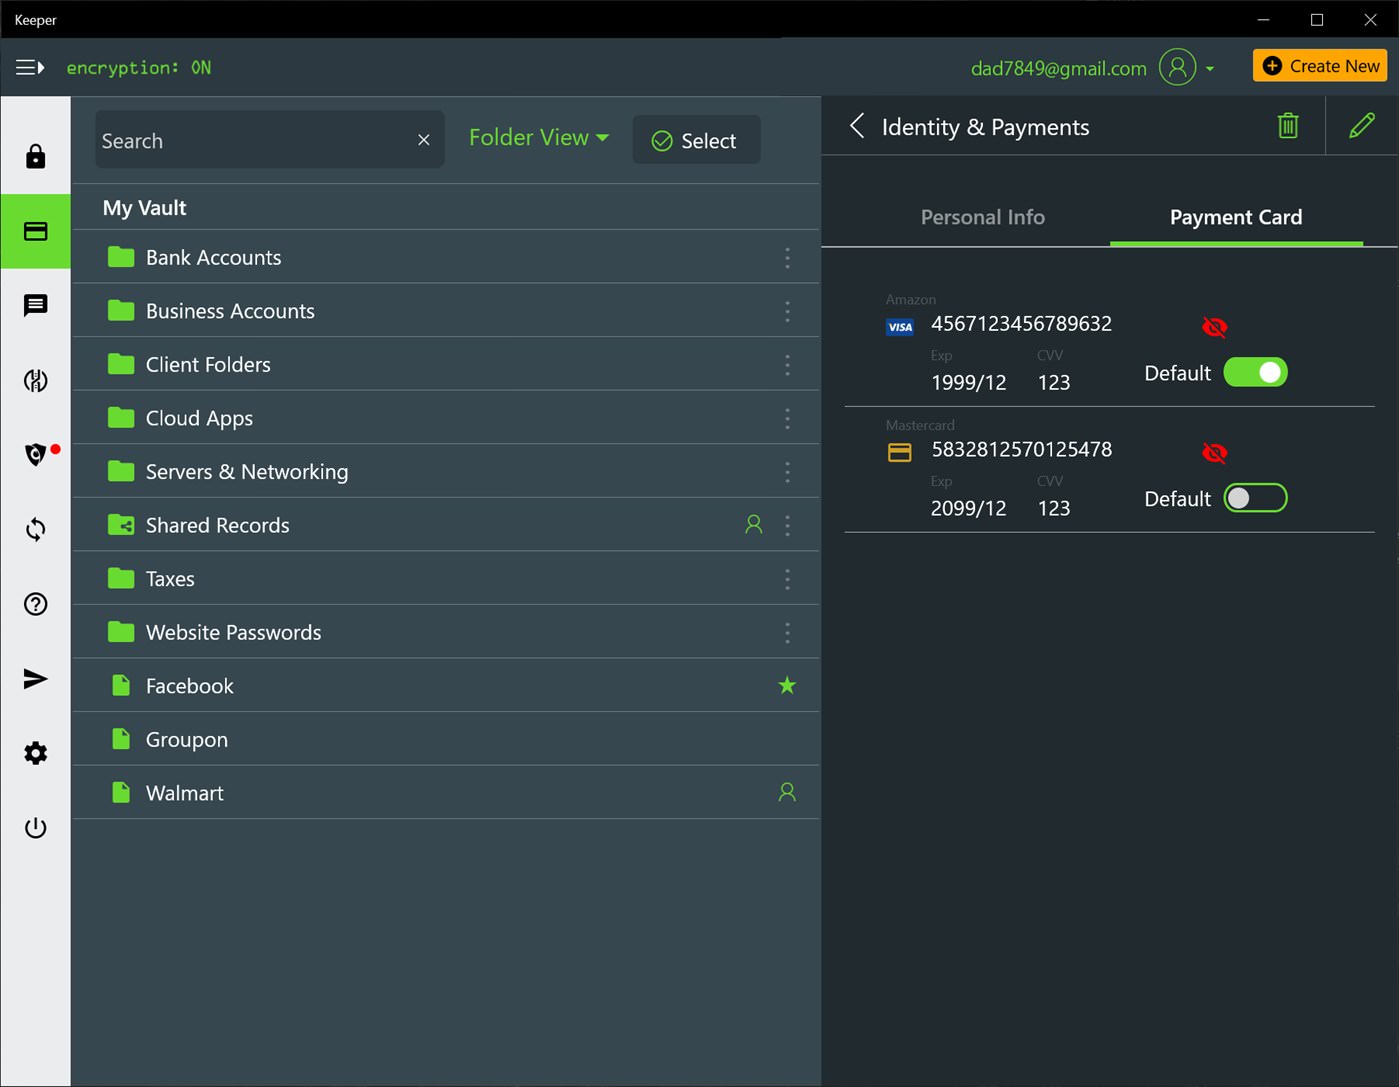Open options menu for Taxes folder
The image size is (1399, 1087).
(x=787, y=579)
